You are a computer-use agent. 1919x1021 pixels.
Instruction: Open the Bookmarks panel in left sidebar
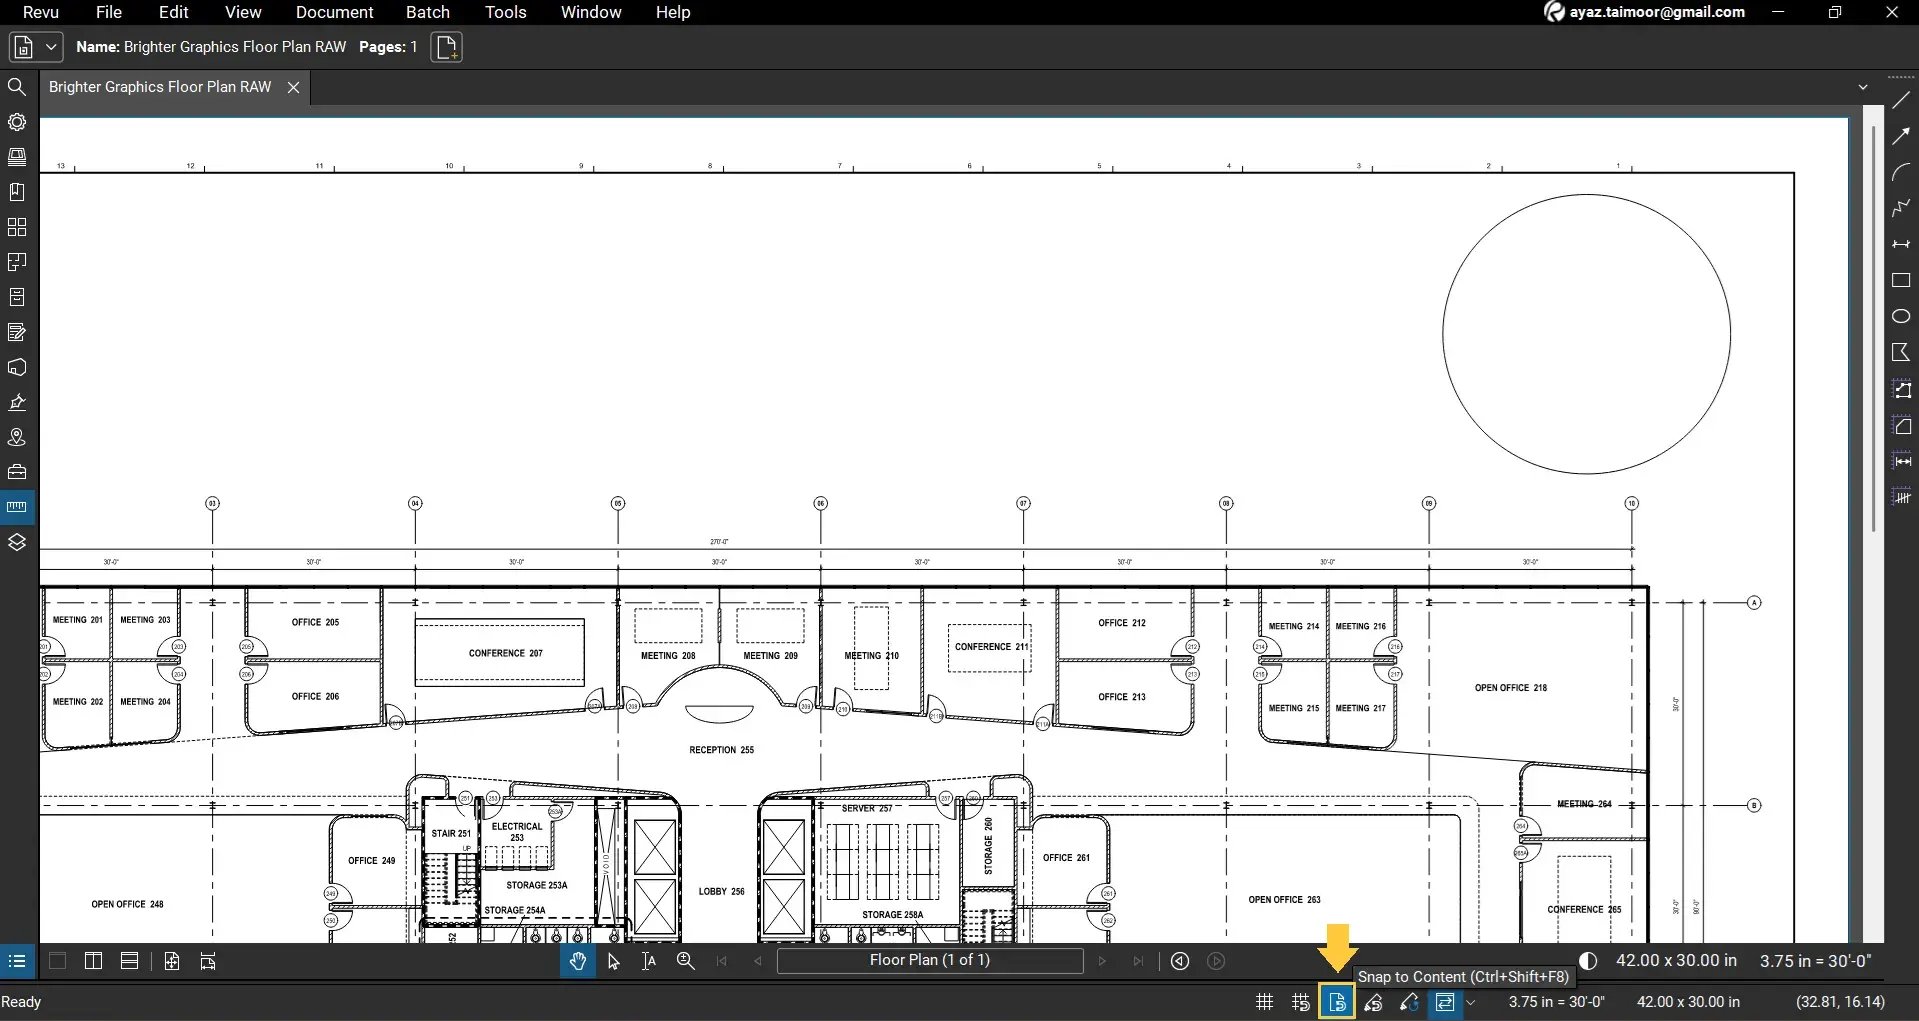coord(17,191)
